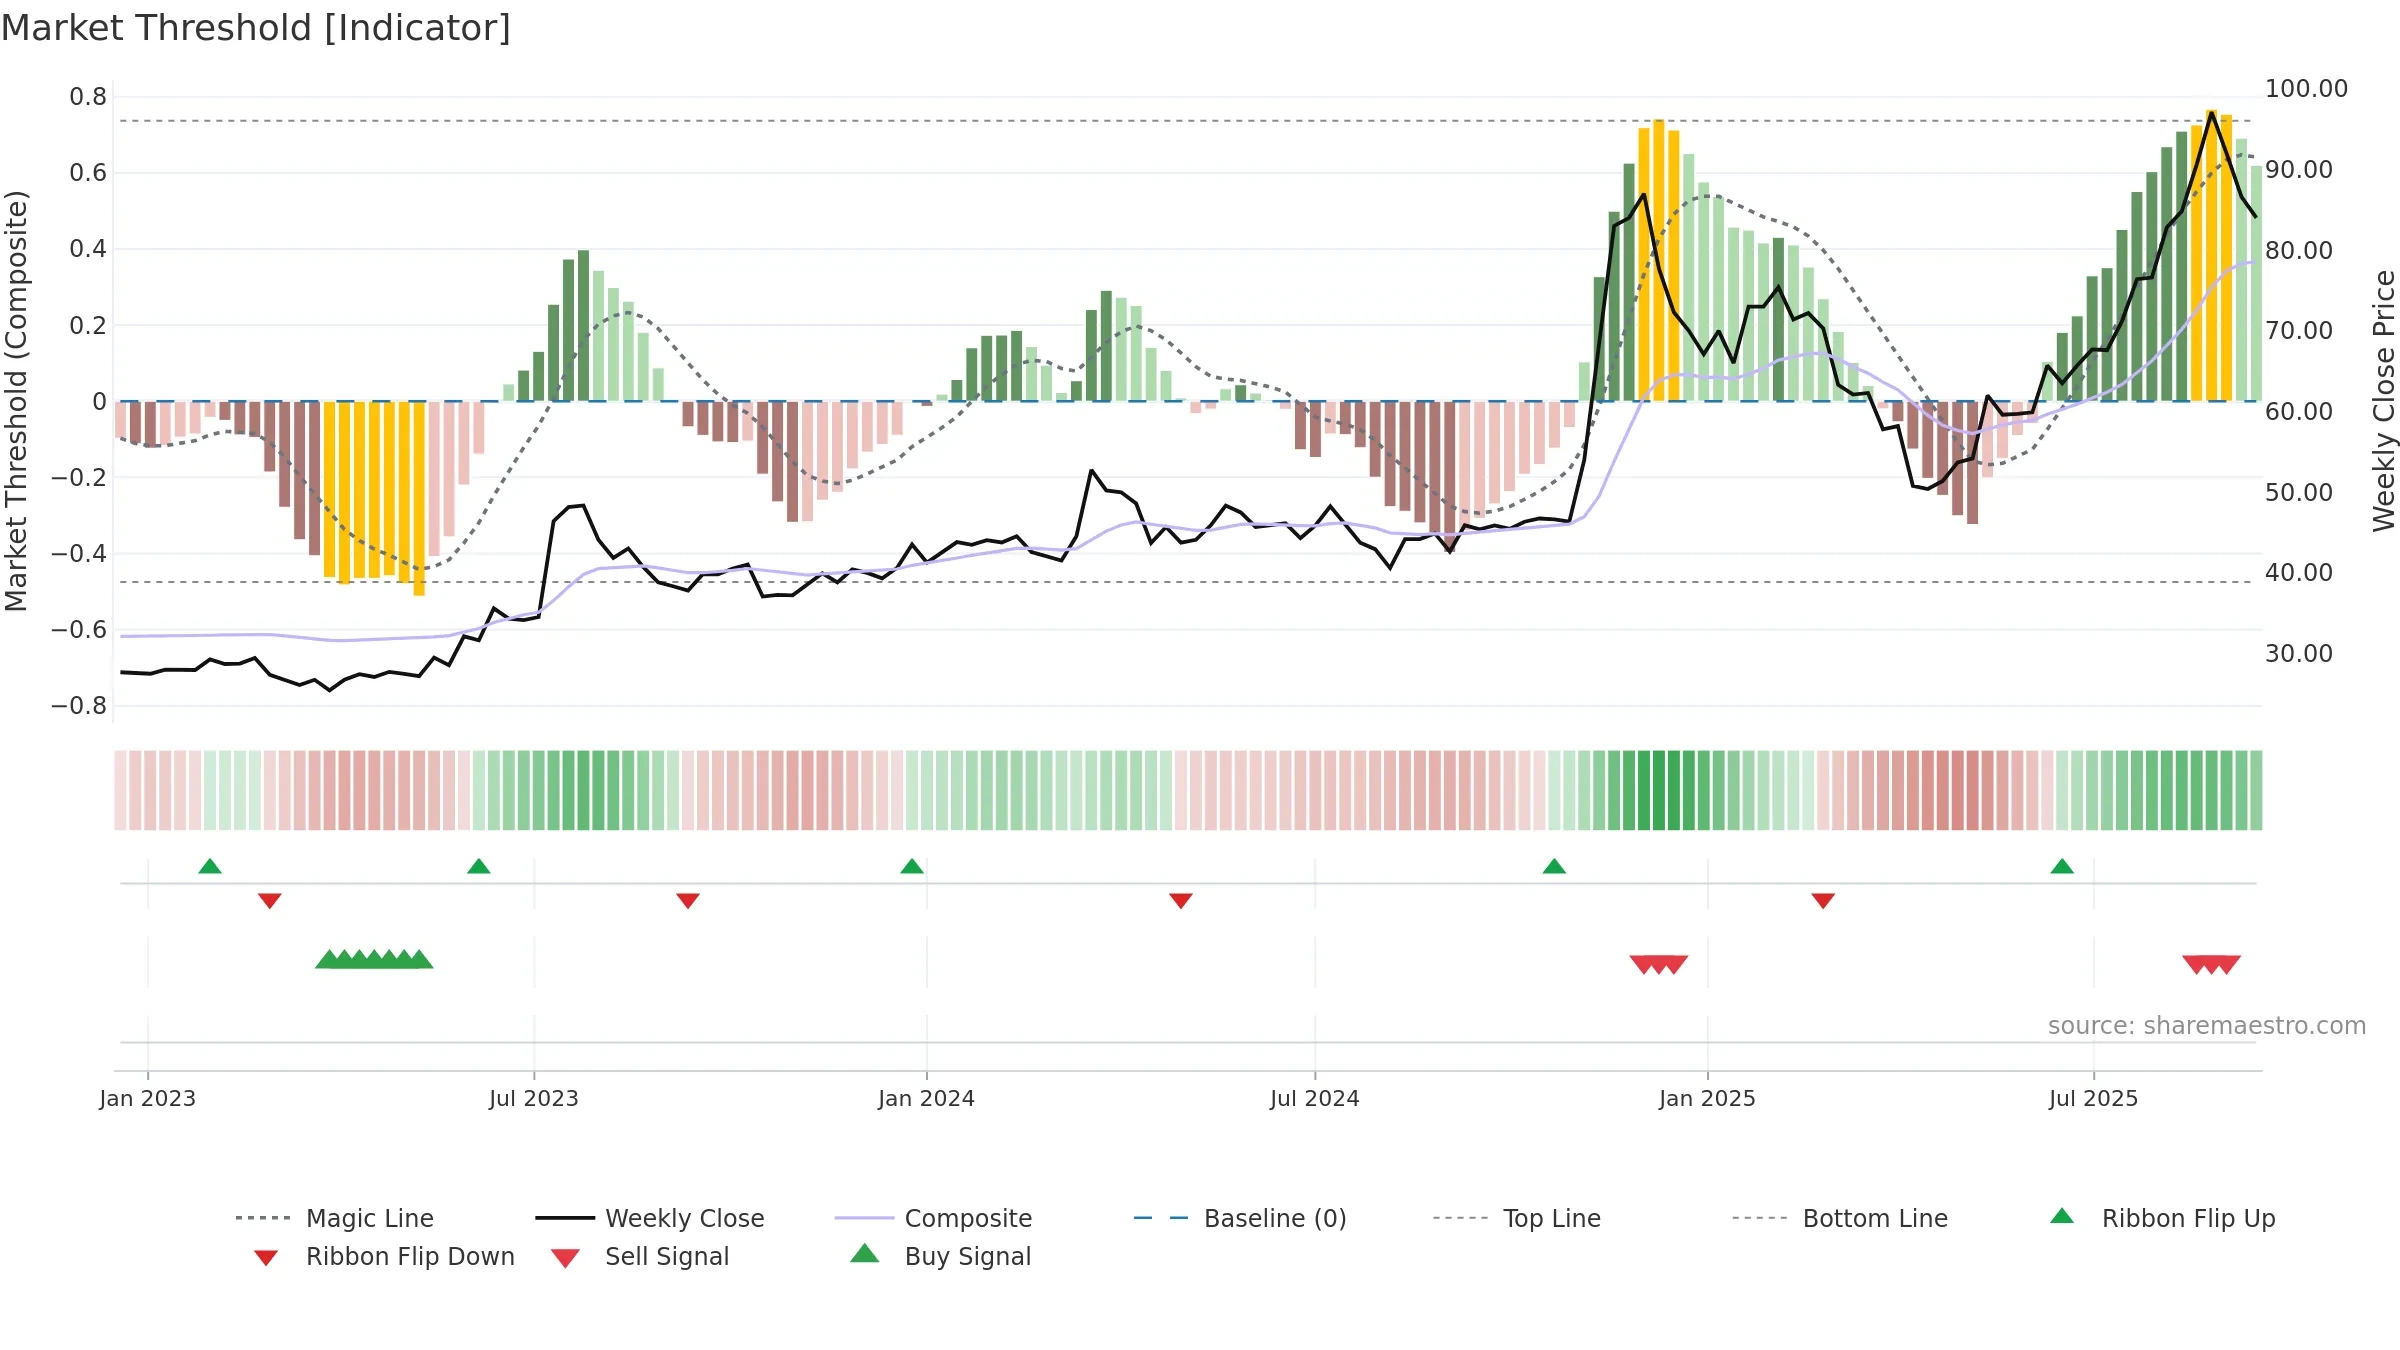
Task: Click the 30.00 right axis label
Action: click(x=2299, y=654)
